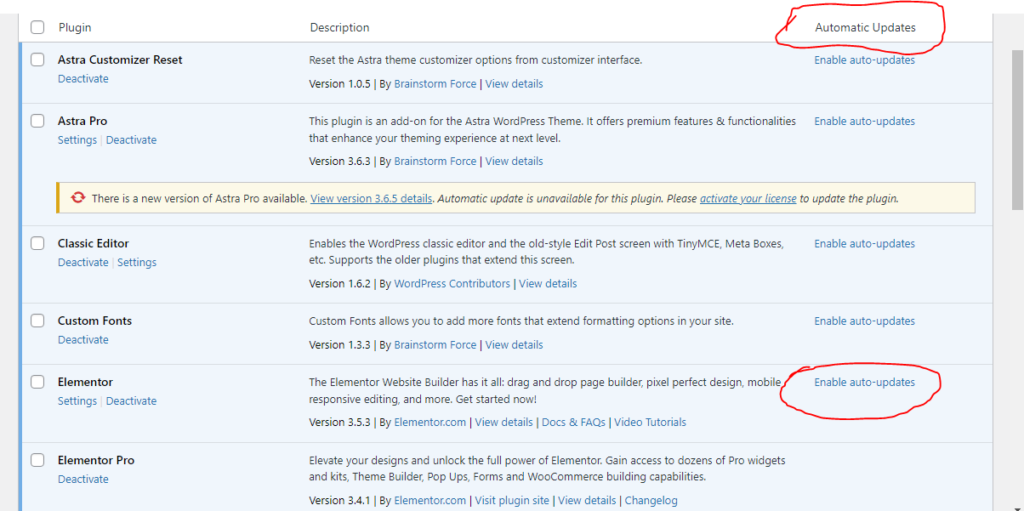This screenshot has width=1024, height=511.
Task: View details of Custom Fonts
Action: pyautogui.click(x=514, y=344)
